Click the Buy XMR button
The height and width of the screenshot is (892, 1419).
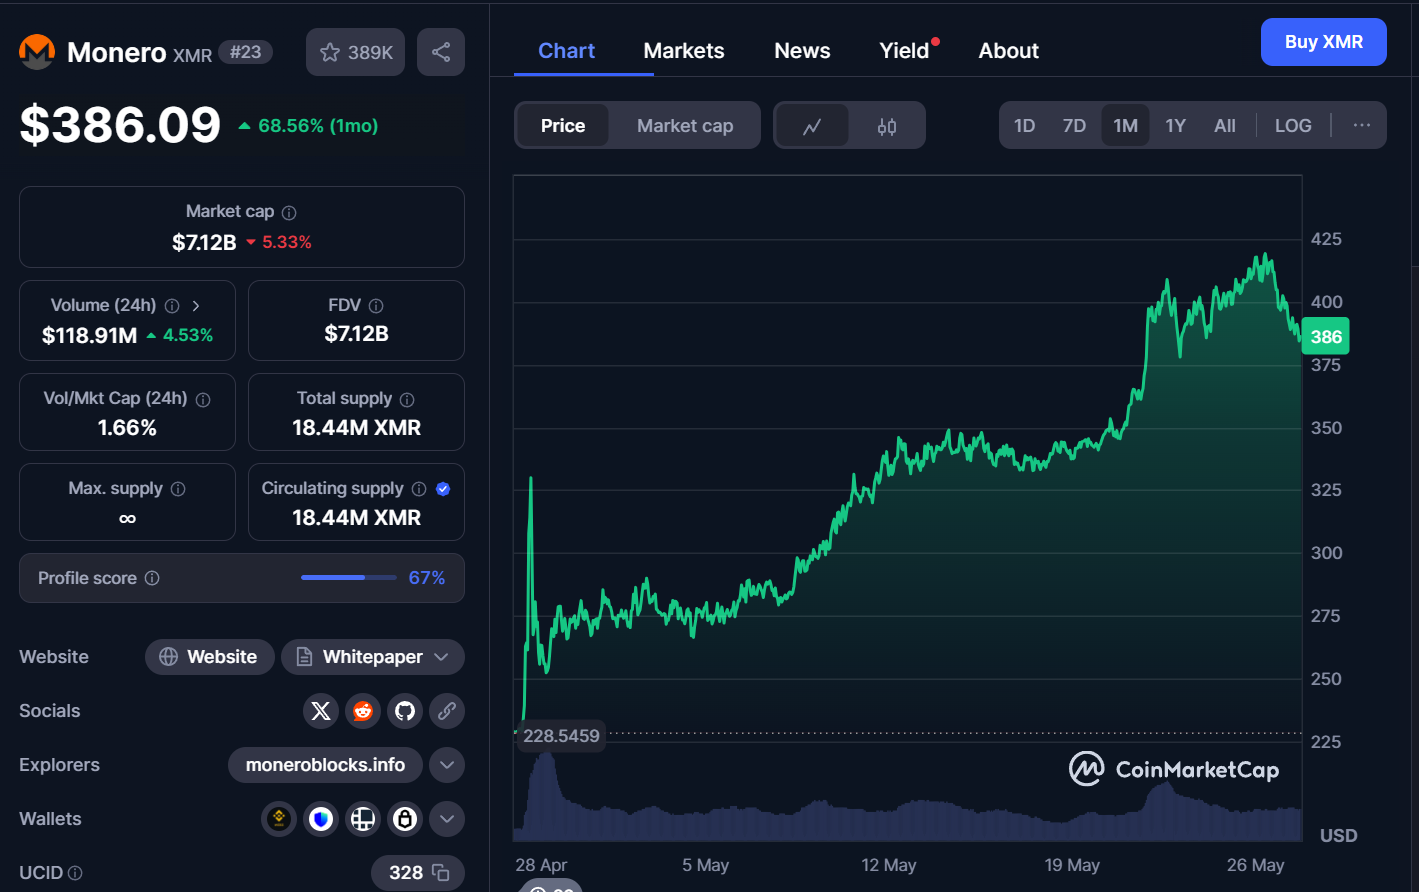pyautogui.click(x=1323, y=42)
